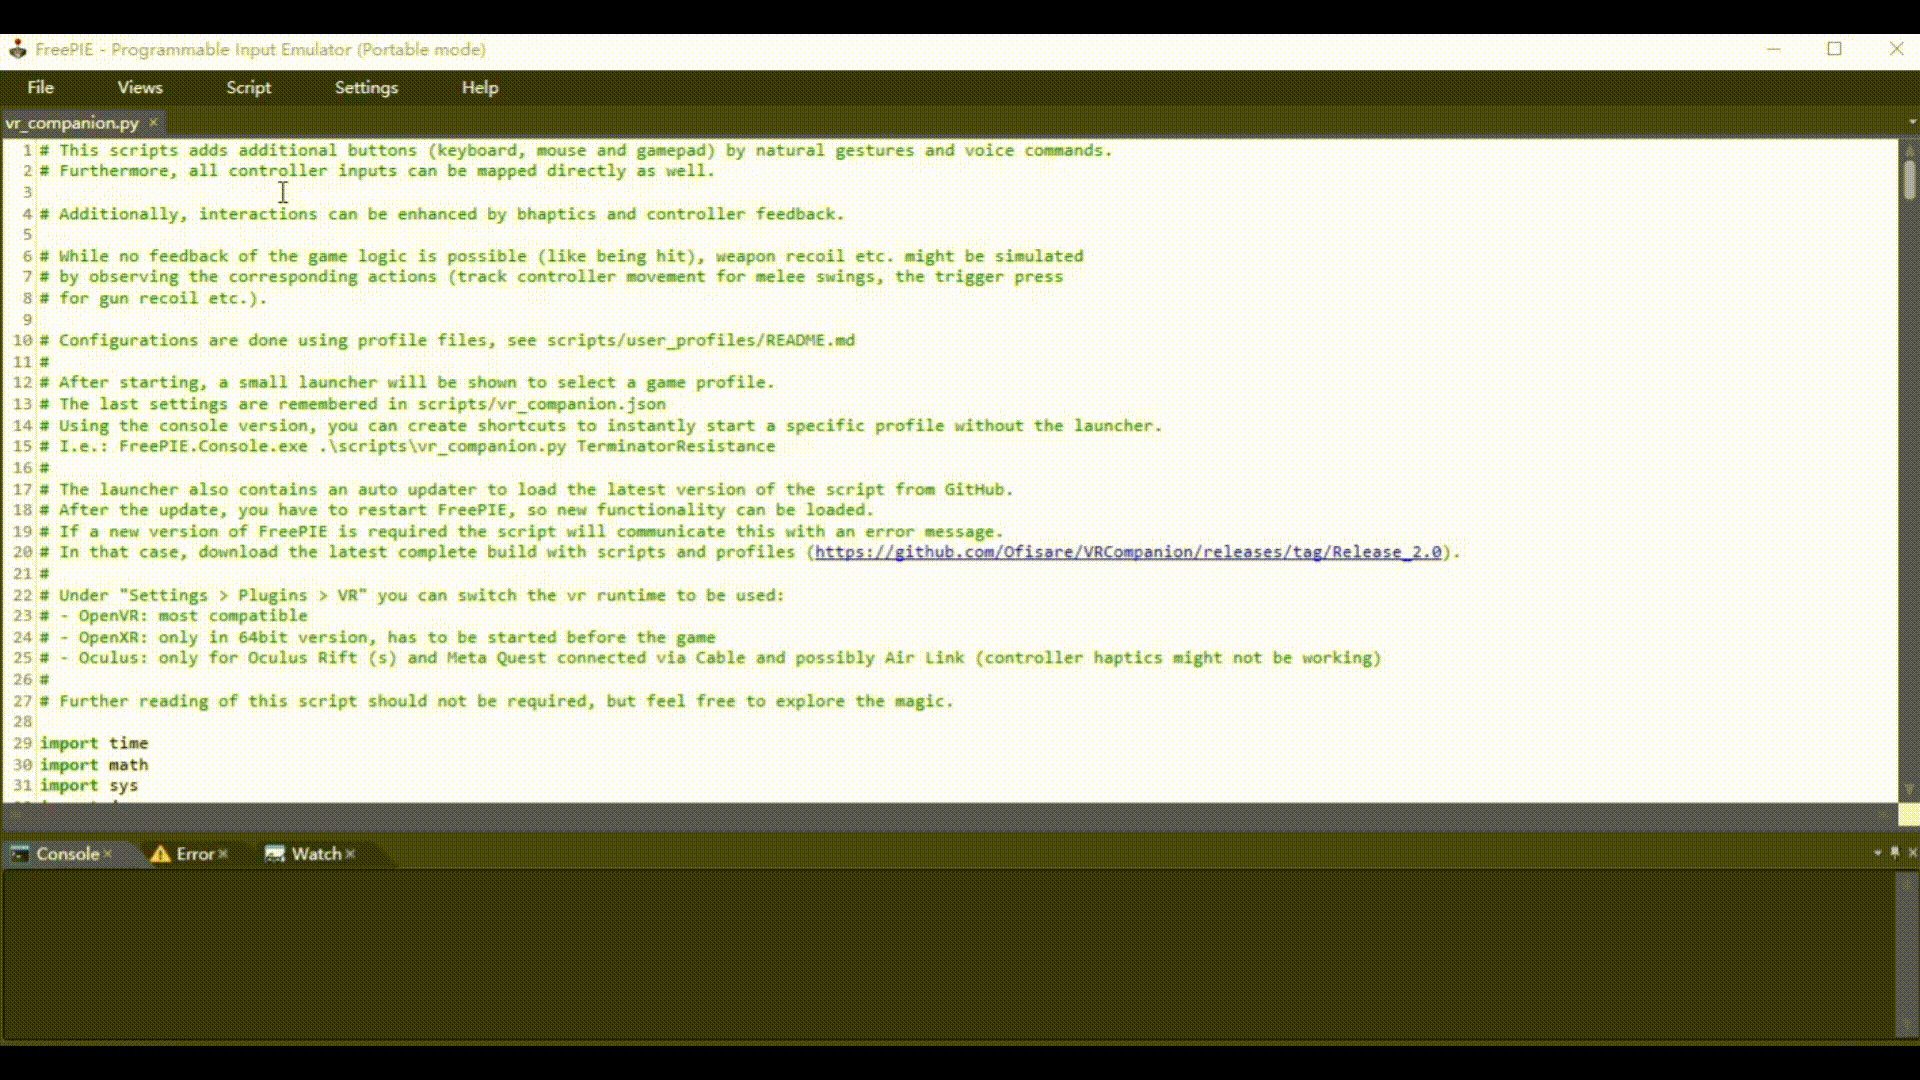Image resolution: width=1920 pixels, height=1080 pixels.
Task: Open the GitHub Release_2.0 link
Action: [1128, 551]
